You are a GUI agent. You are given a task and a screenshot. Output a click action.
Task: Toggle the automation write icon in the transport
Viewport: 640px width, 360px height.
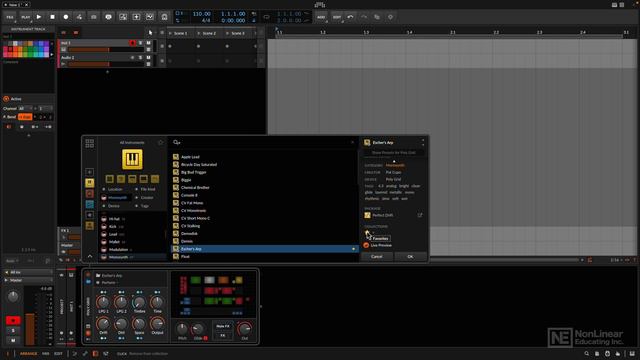click(x=79, y=17)
